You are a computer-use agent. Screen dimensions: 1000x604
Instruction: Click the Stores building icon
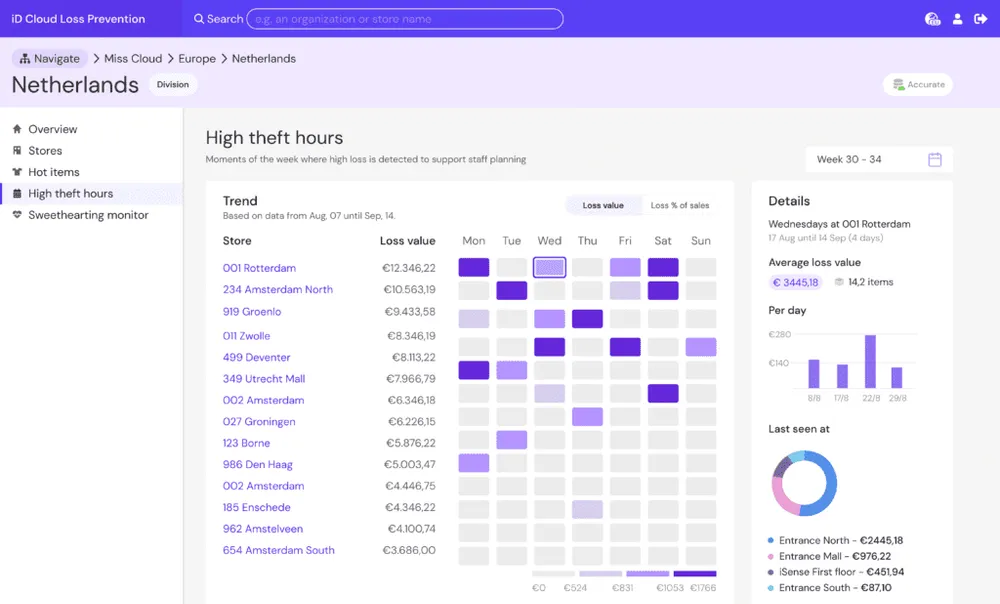pos(17,151)
